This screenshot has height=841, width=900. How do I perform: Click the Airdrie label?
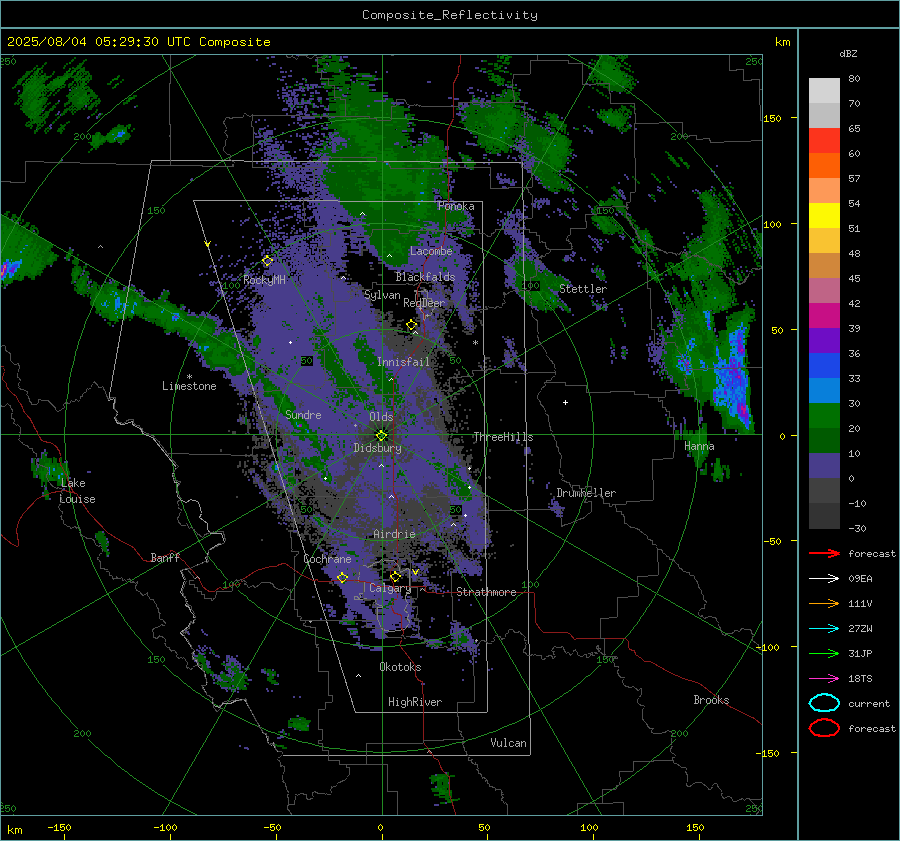[x=394, y=534]
